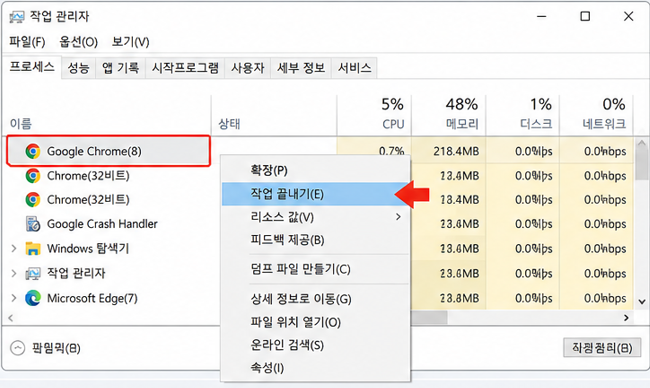Screen dimensions: 650x388
Task: Switch to the 사용자 tab
Action: click(x=247, y=68)
